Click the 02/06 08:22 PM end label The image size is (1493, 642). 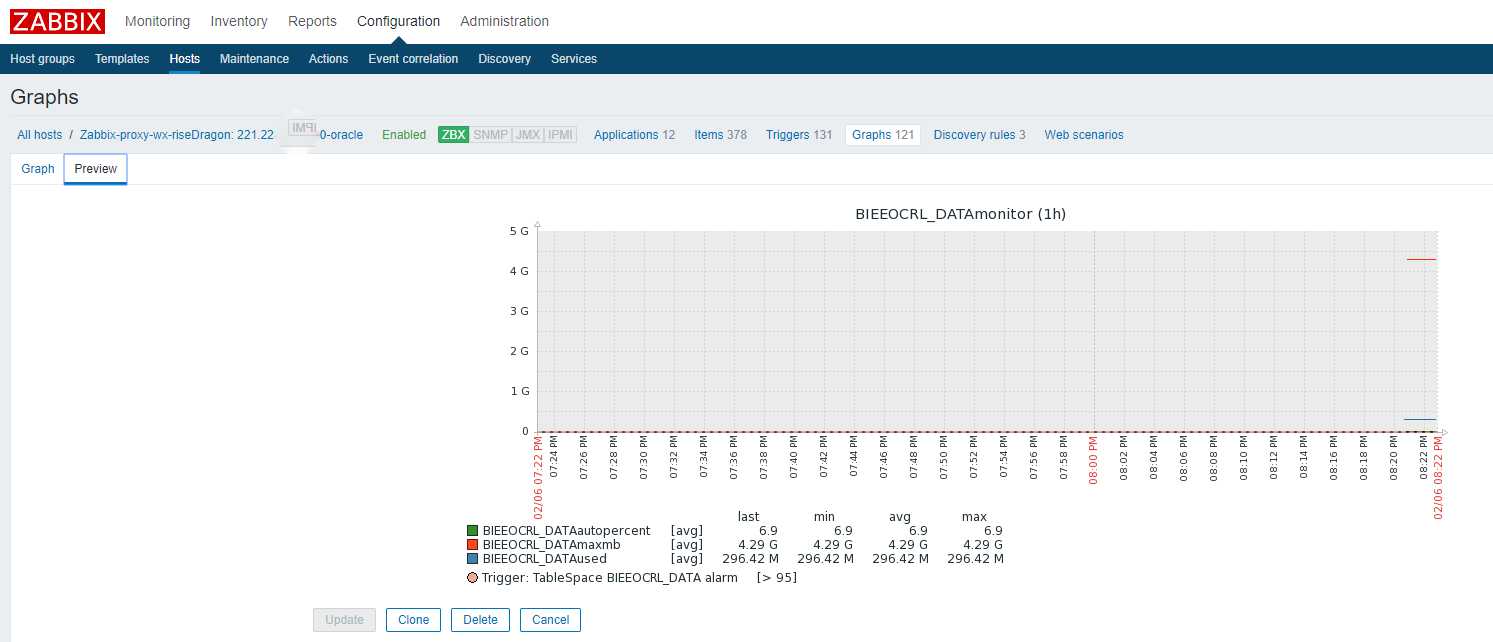(x=1439, y=479)
